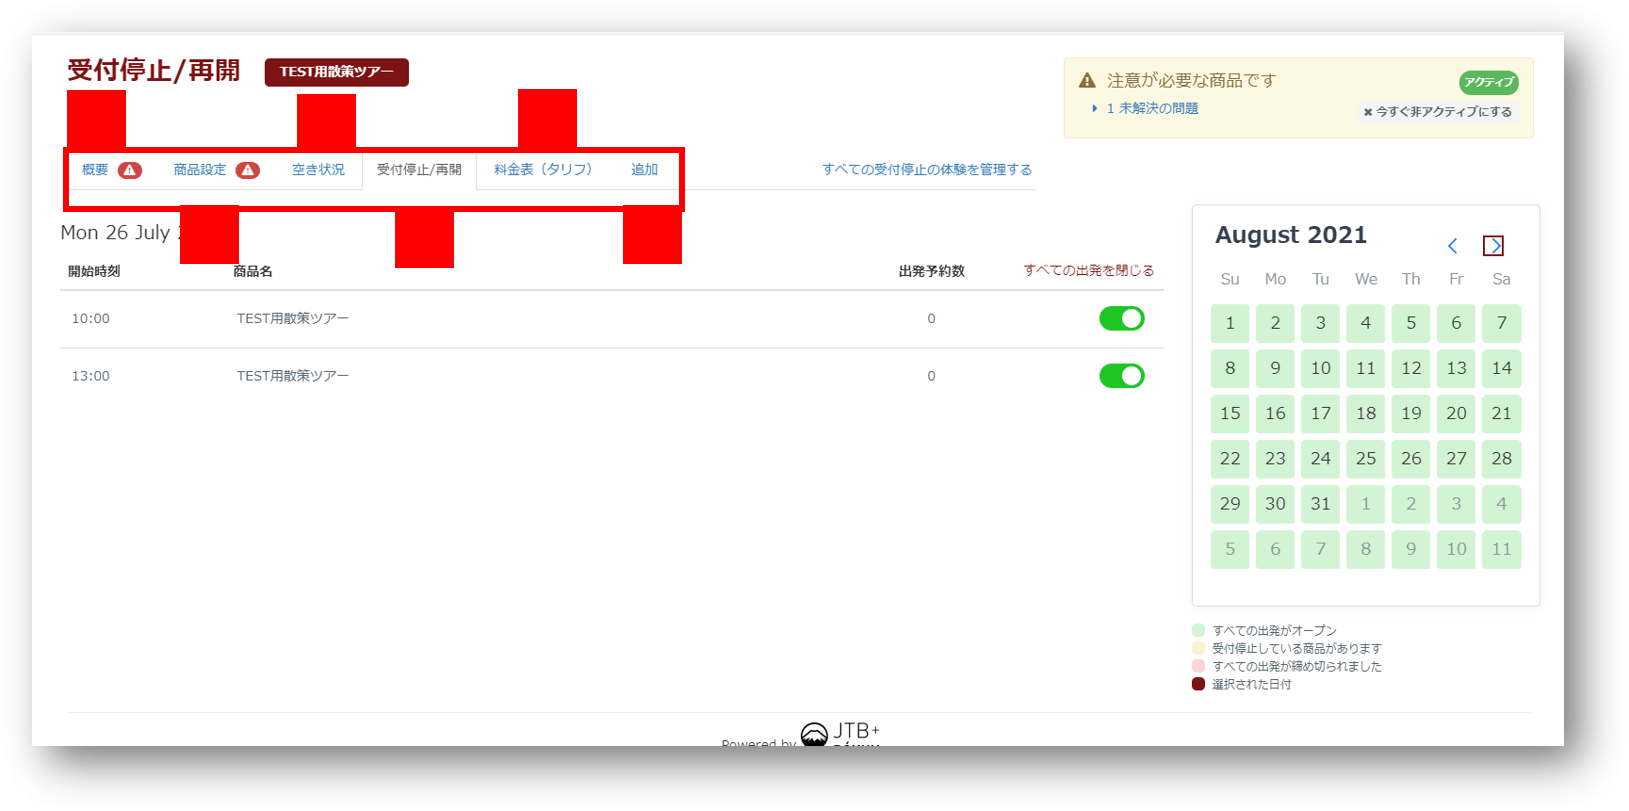Go to the next calendar month
The height and width of the screenshot is (811, 1629).
click(1493, 246)
